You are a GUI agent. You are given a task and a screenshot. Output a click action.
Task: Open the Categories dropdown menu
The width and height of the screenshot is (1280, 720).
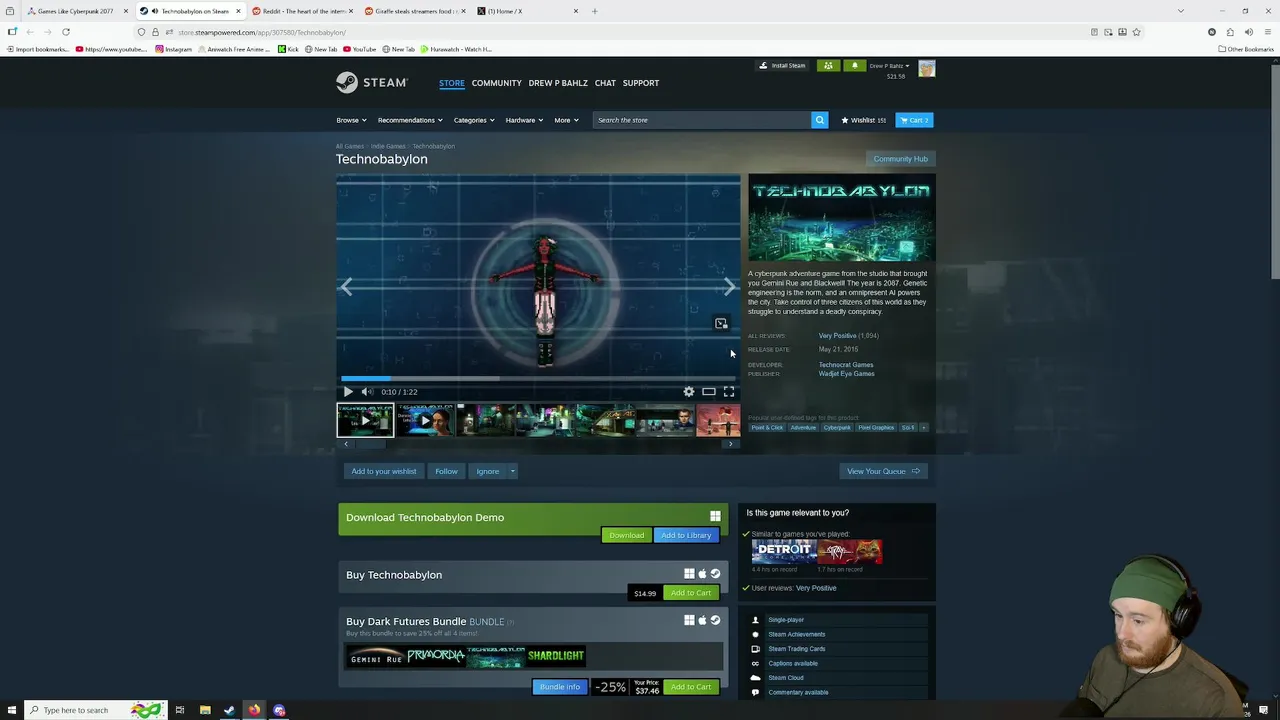pos(473,120)
